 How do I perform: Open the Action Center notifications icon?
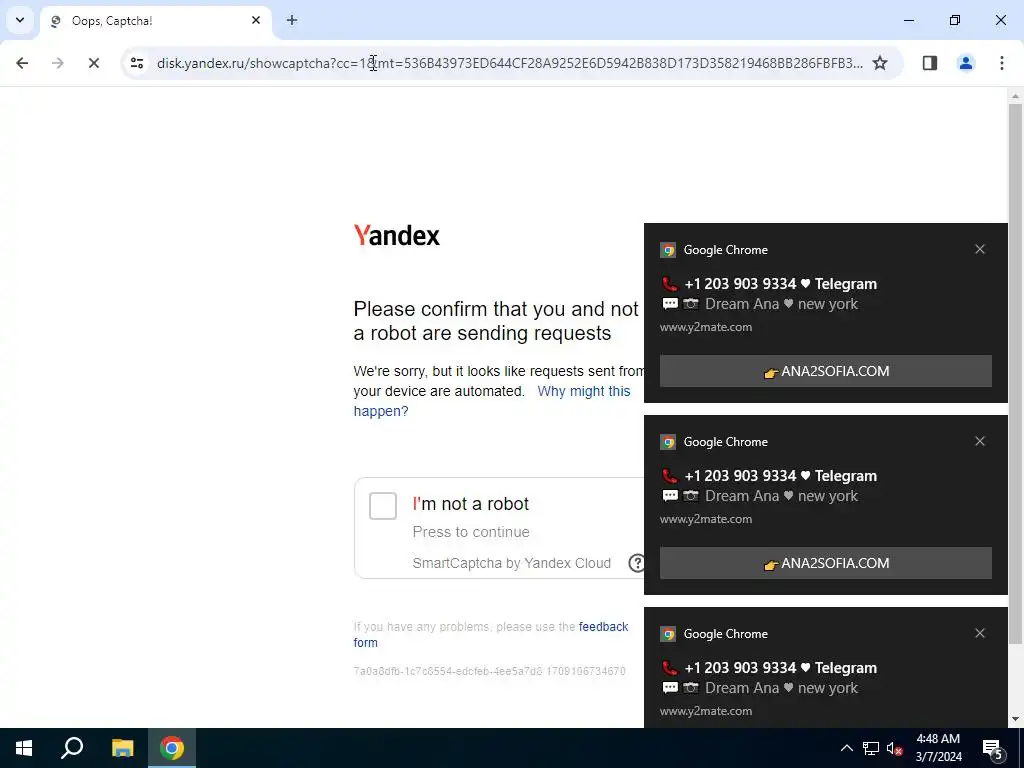(x=993, y=749)
